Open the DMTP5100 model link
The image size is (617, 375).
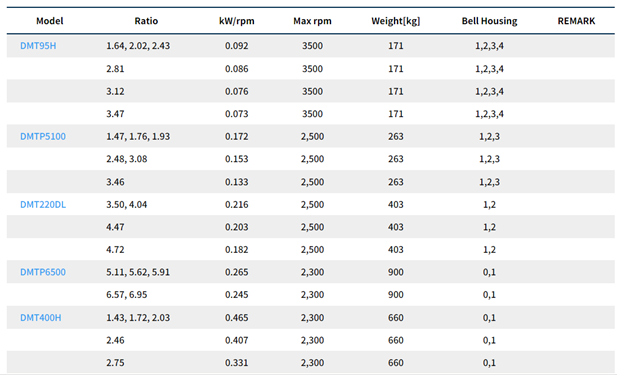coord(43,136)
